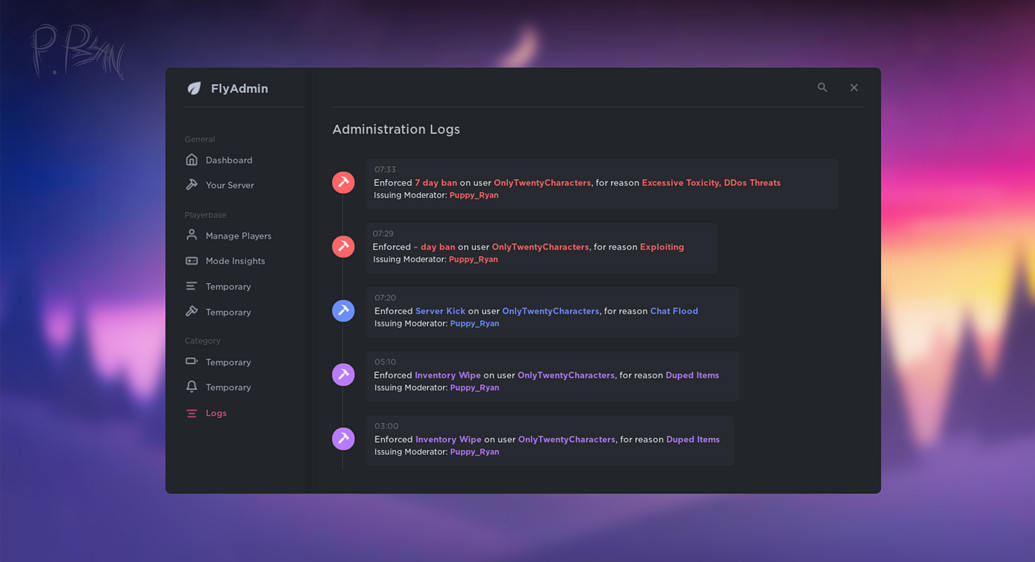This screenshot has height=562, width=1035.
Task: Click the hammer icon beside second Playerbase Temporary
Action: 191,311
